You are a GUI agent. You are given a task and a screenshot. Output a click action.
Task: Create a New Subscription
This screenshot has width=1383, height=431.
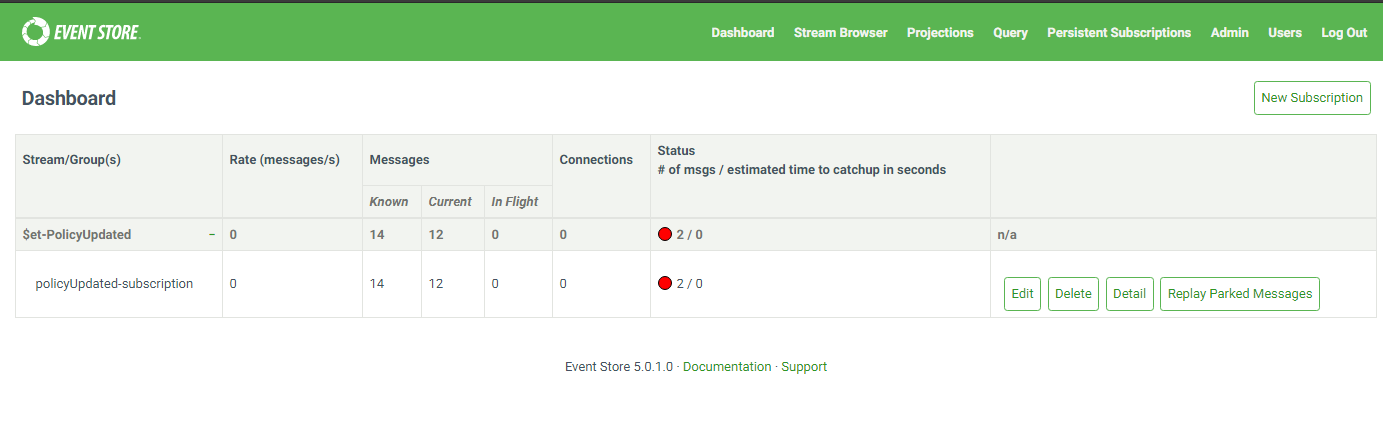point(1311,98)
